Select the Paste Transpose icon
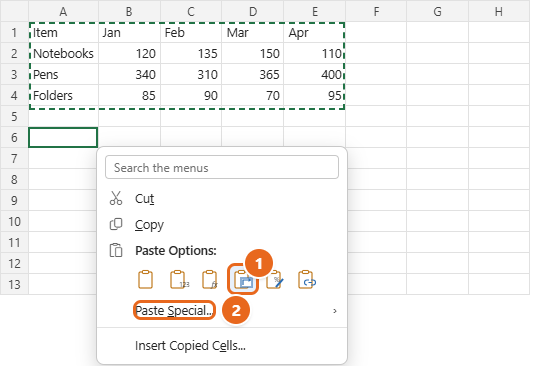This screenshot has width=560, height=366. (x=243, y=280)
